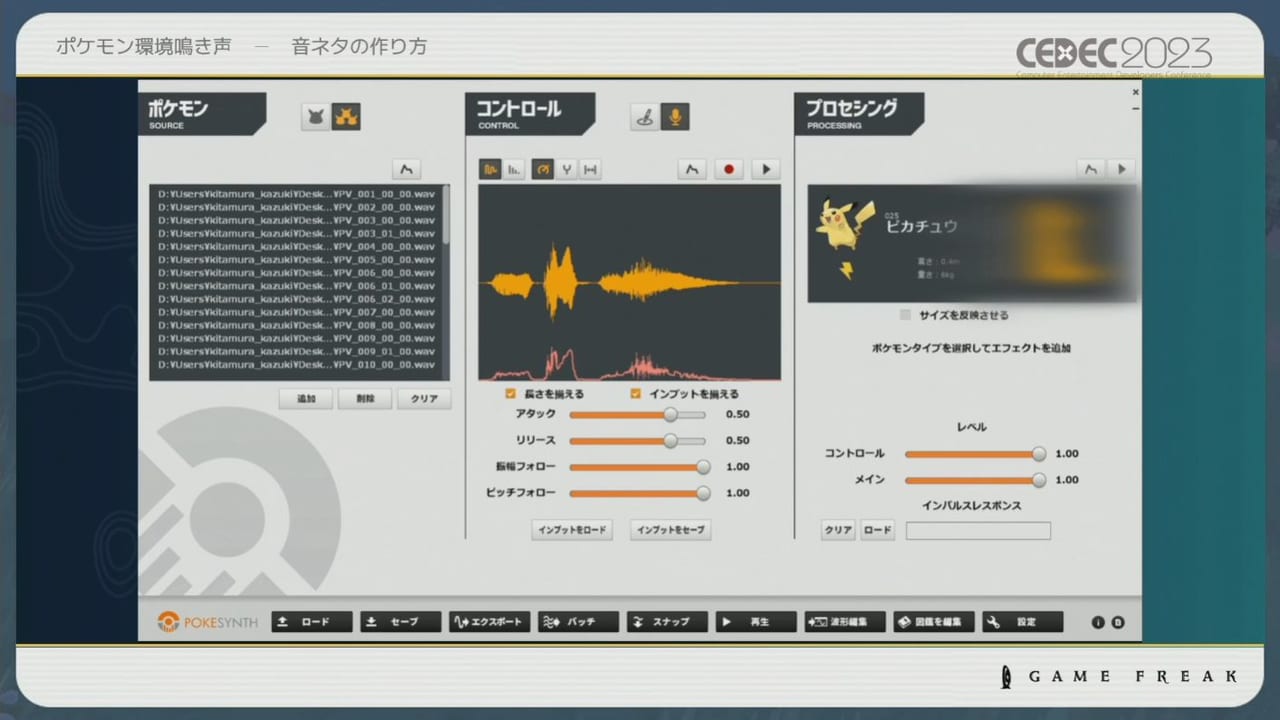Click tuning fork pitch icon
Screen dimensions: 1280x720
pos(567,170)
